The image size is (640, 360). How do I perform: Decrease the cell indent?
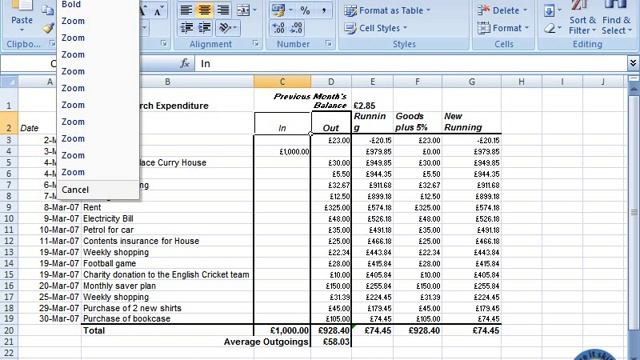click(x=187, y=28)
